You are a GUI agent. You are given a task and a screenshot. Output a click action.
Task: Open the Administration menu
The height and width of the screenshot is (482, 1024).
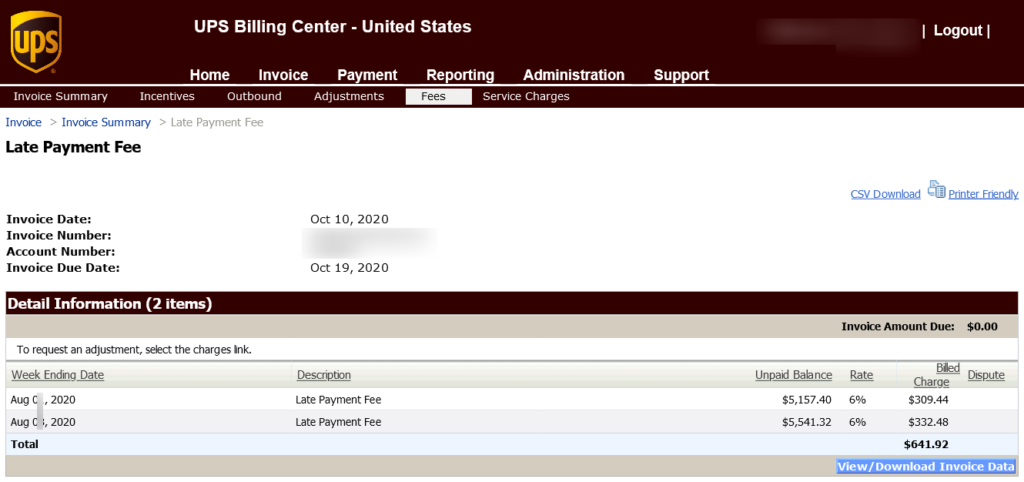[574, 75]
